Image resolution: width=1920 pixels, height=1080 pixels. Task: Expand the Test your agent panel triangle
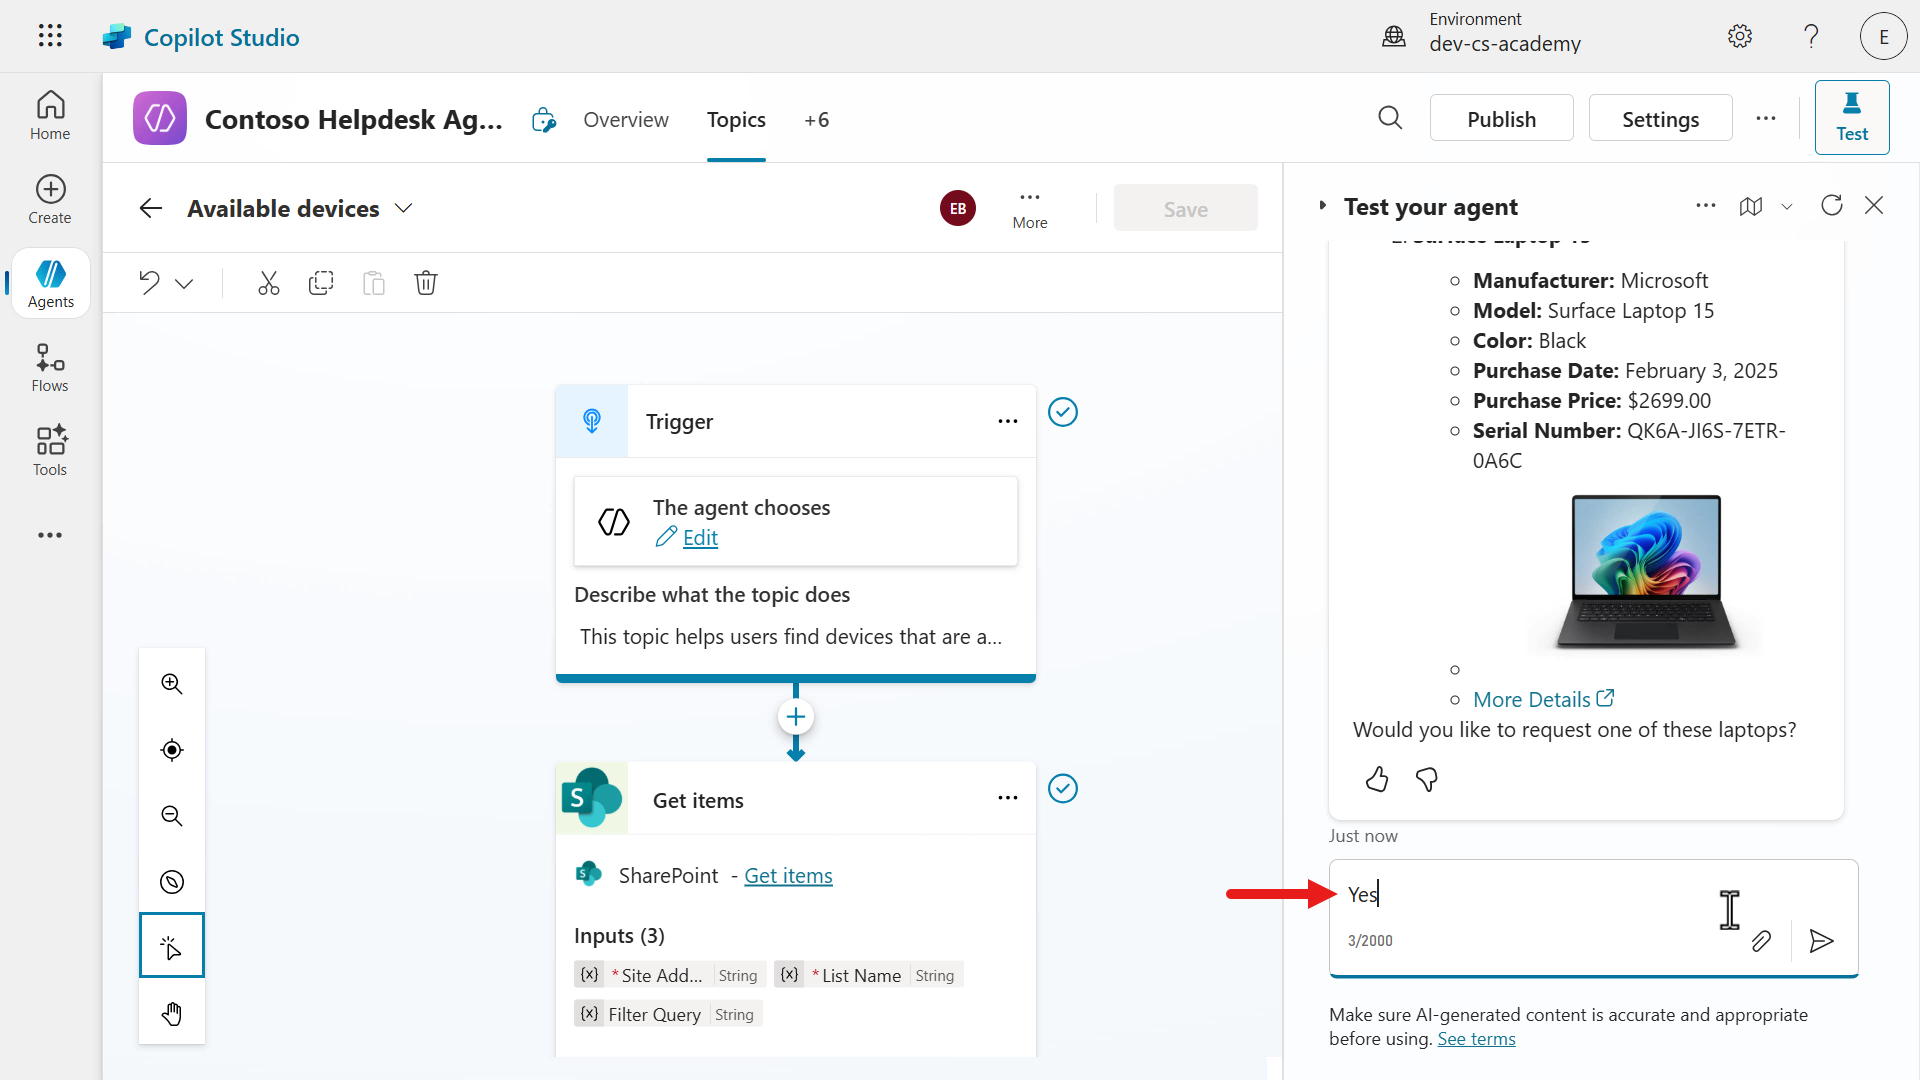coord(1322,206)
